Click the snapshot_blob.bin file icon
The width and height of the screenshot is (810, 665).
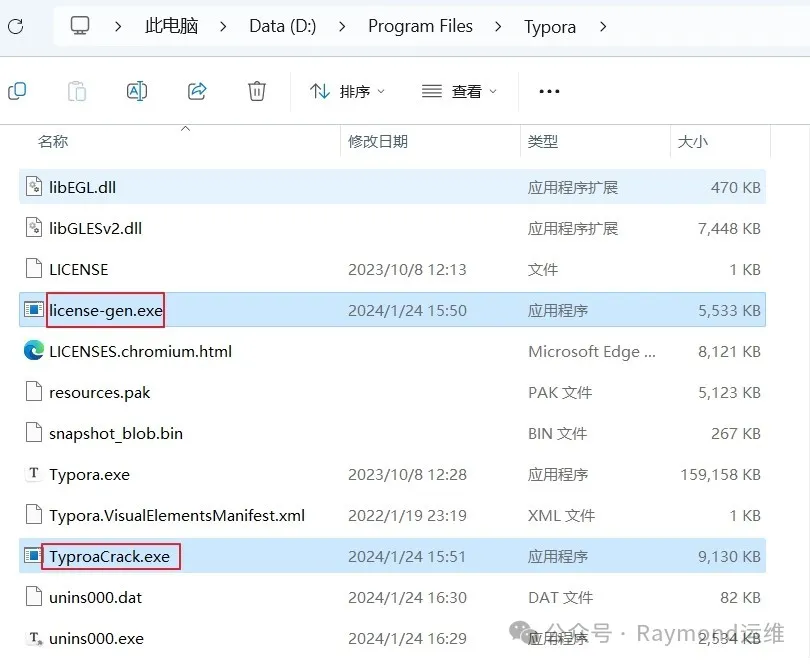coord(34,432)
